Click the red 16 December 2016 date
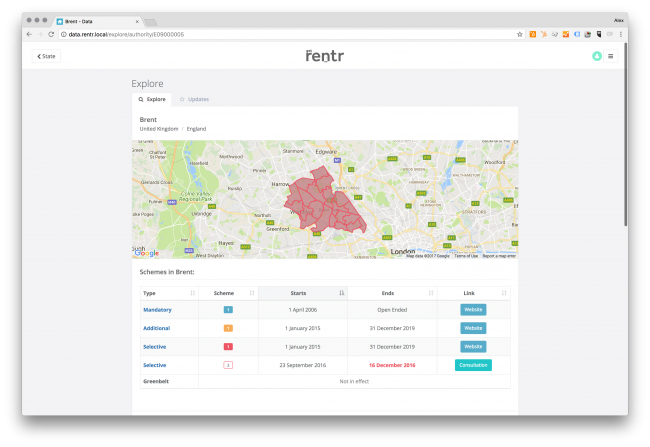 (392, 365)
